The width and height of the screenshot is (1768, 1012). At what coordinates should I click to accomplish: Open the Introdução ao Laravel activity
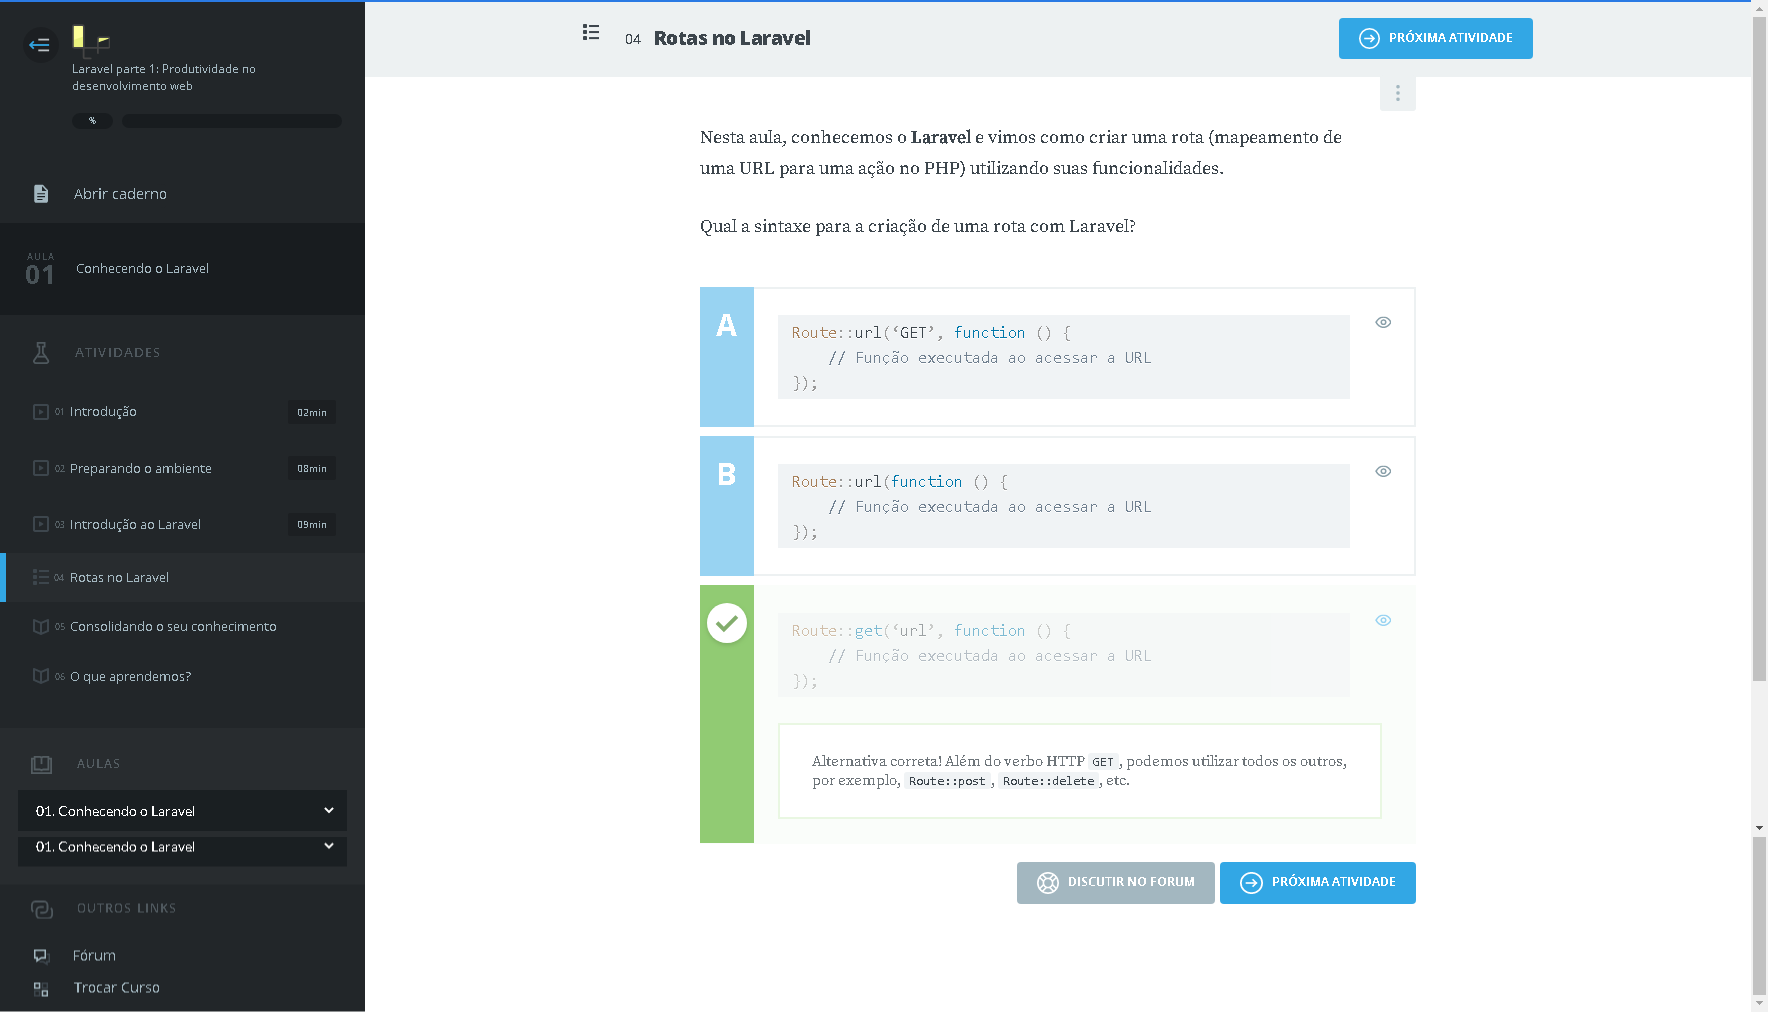pos(135,525)
